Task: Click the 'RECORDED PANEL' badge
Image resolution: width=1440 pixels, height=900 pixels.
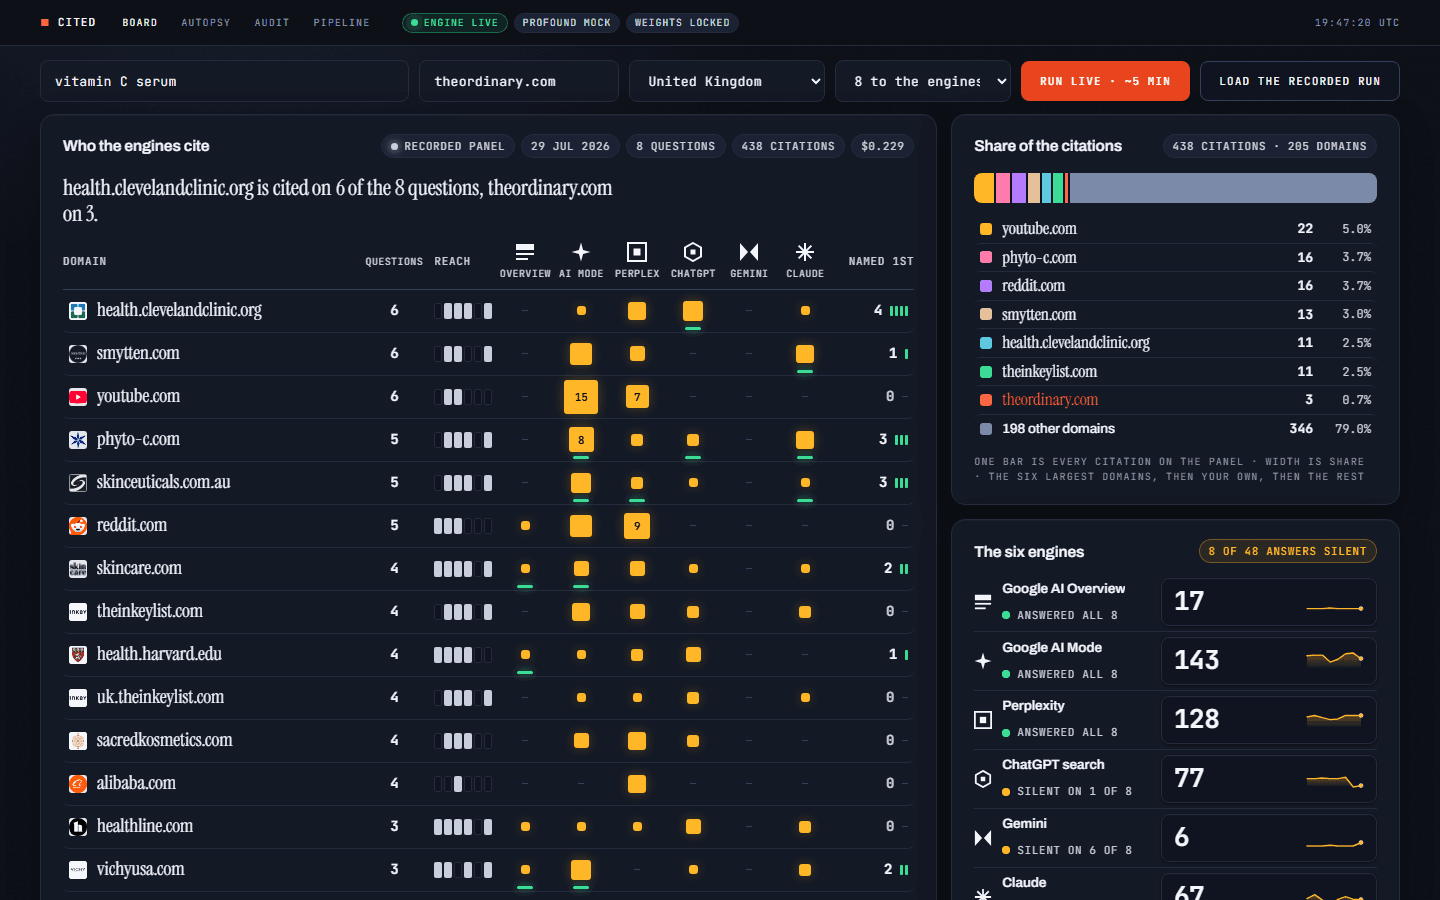Action: [x=448, y=146]
